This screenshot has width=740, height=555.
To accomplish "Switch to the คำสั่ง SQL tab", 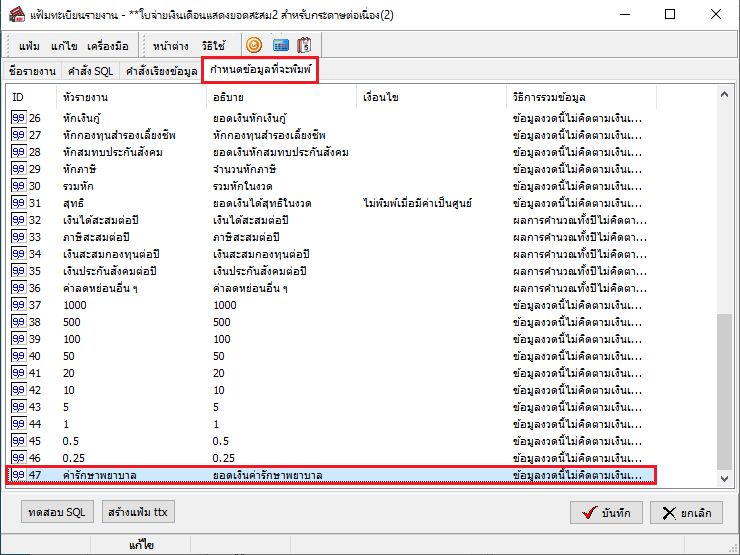I will point(90,71).
